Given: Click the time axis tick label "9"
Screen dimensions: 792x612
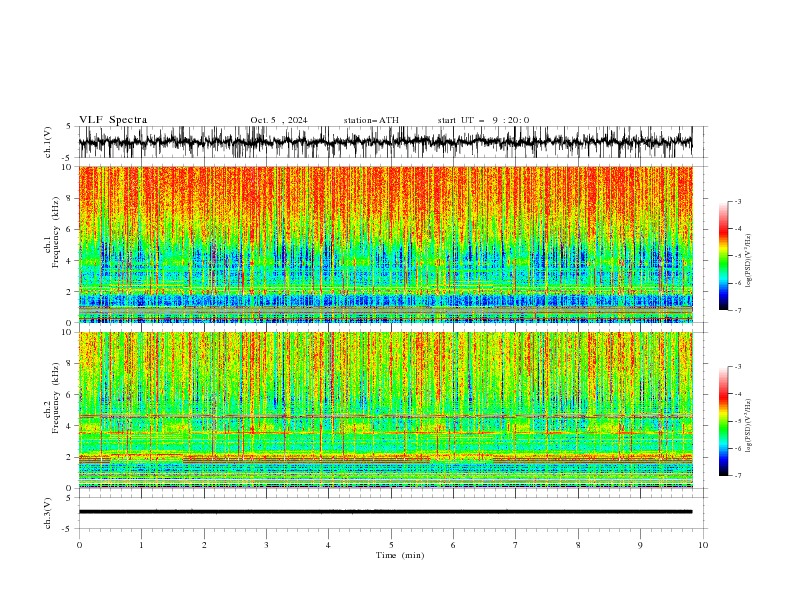Looking at the screenshot, I should click(640, 545).
